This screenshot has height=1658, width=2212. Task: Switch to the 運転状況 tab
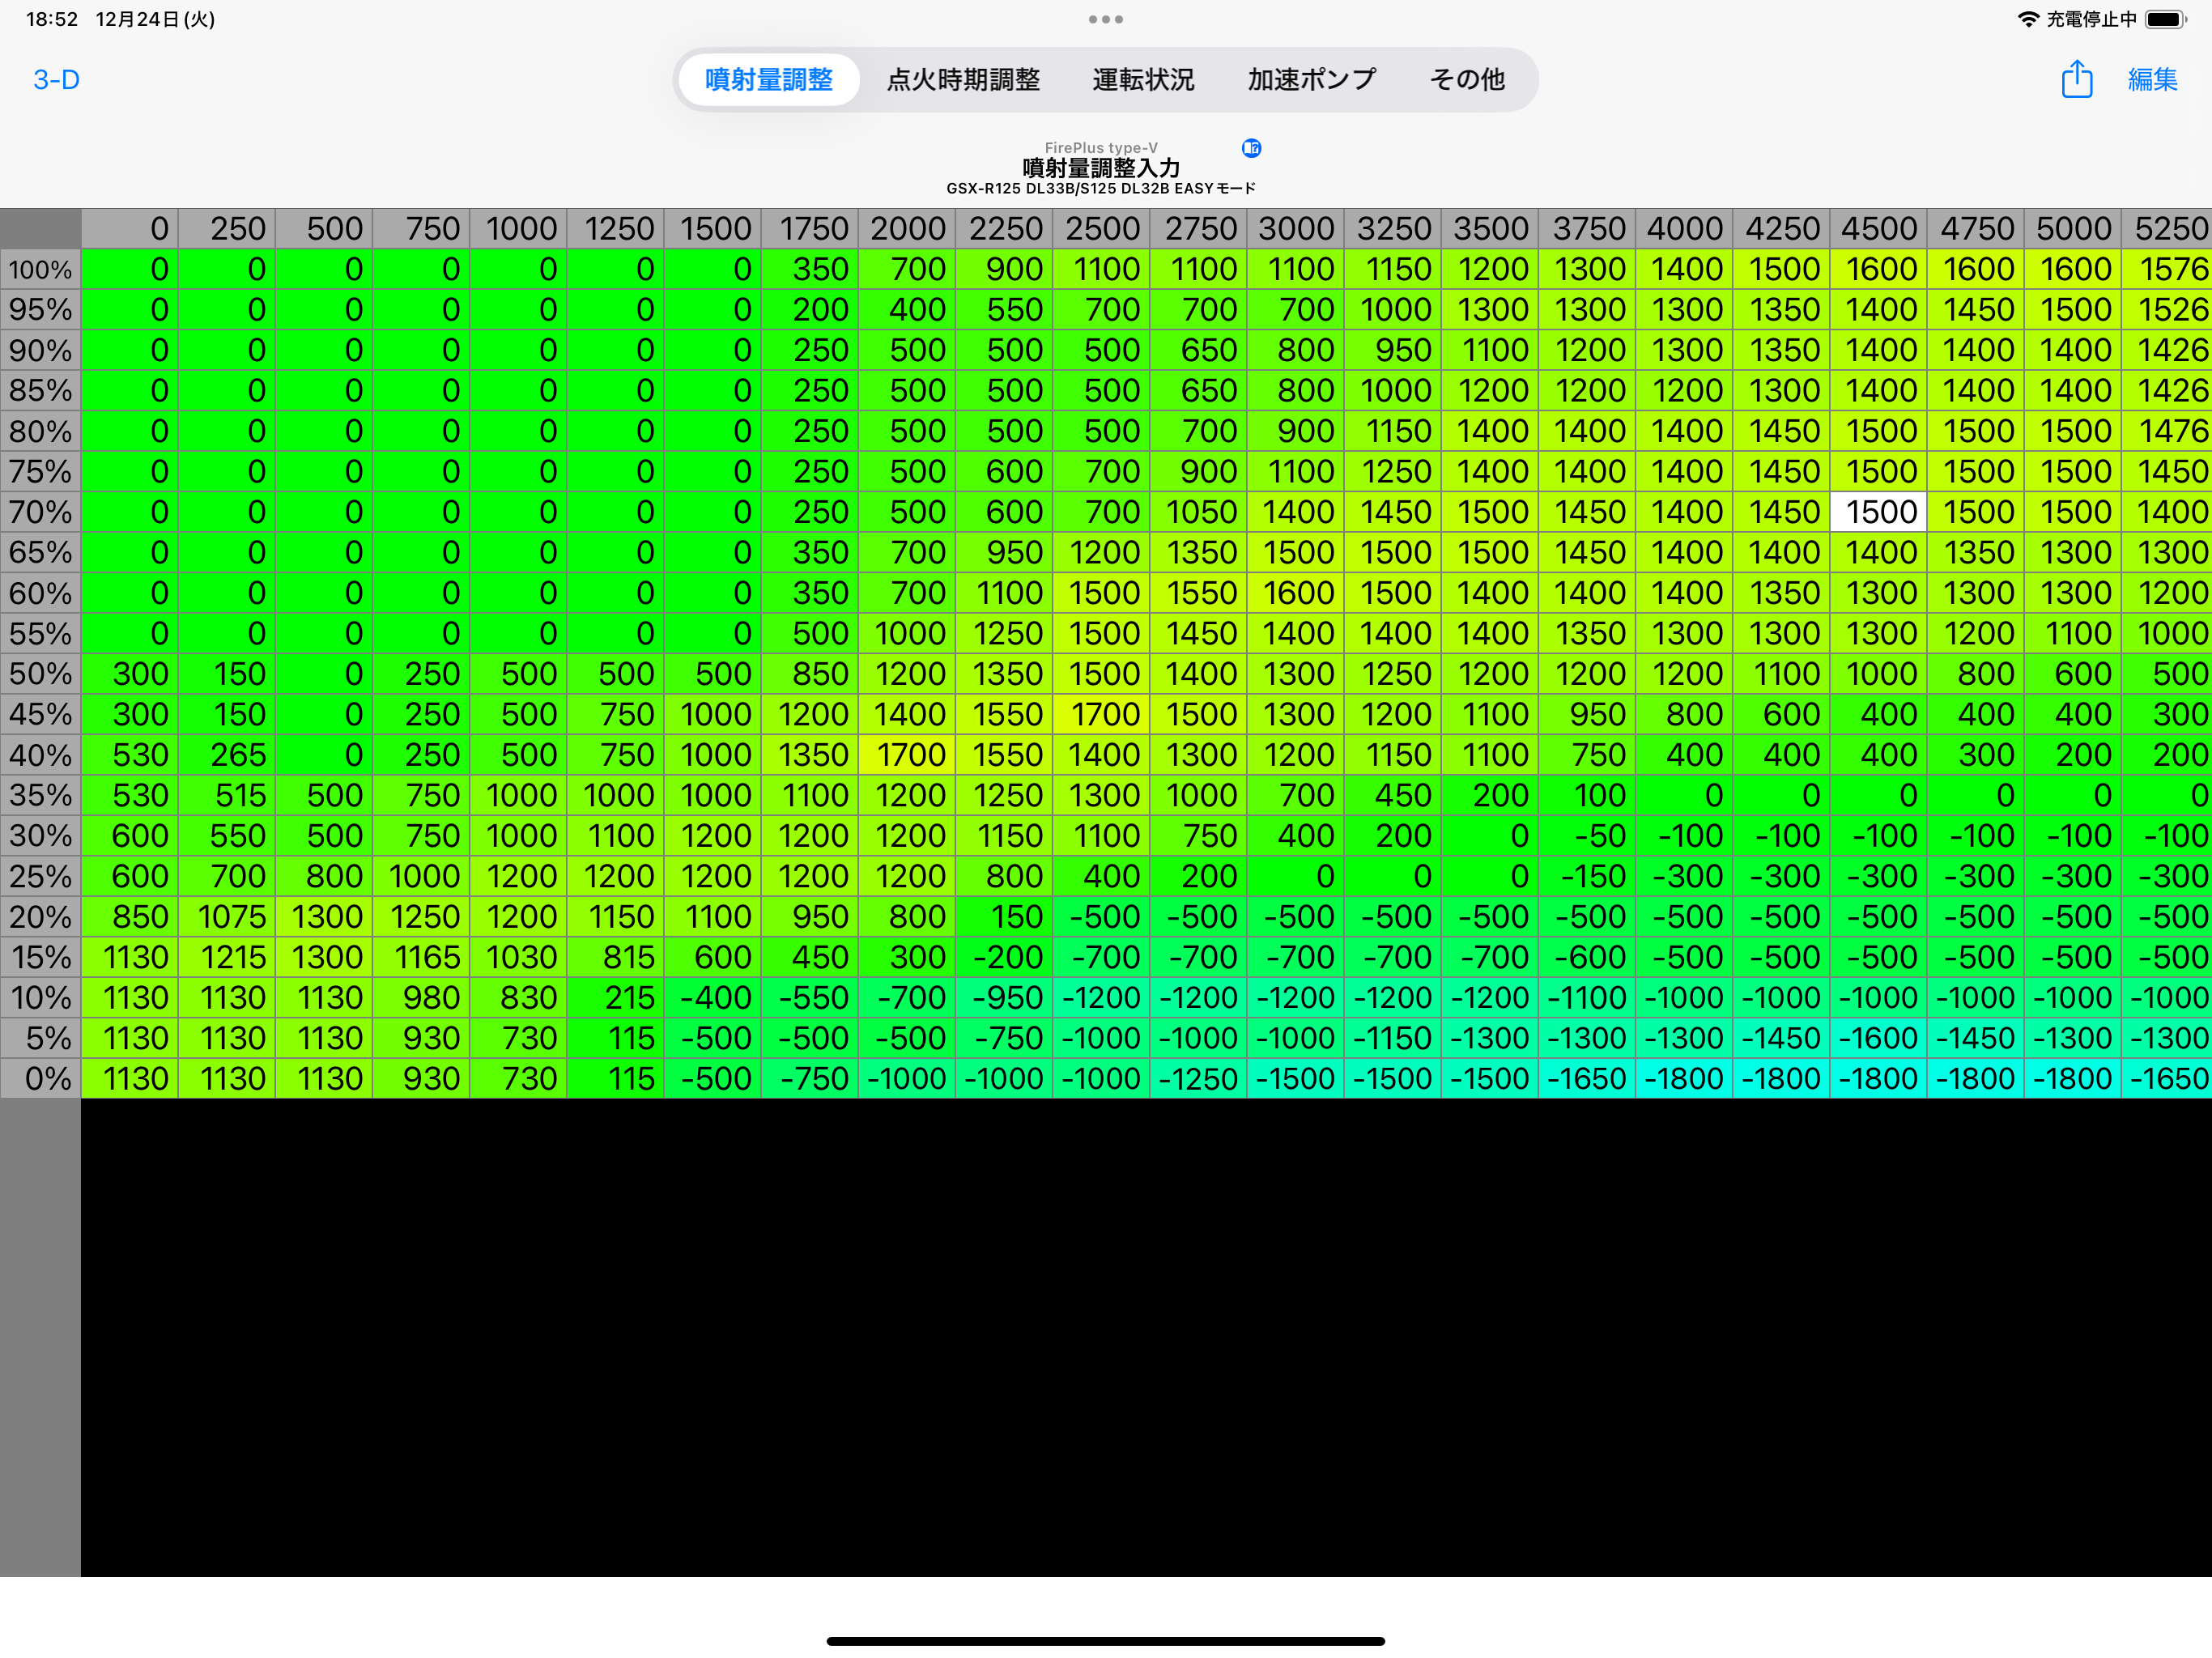(1143, 80)
